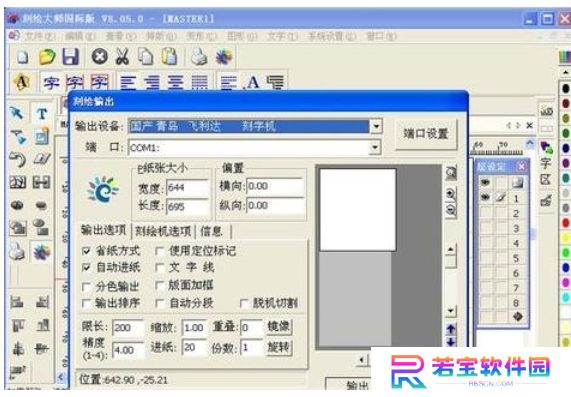Select the T text tool in left toolbox

click(x=42, y=114)
